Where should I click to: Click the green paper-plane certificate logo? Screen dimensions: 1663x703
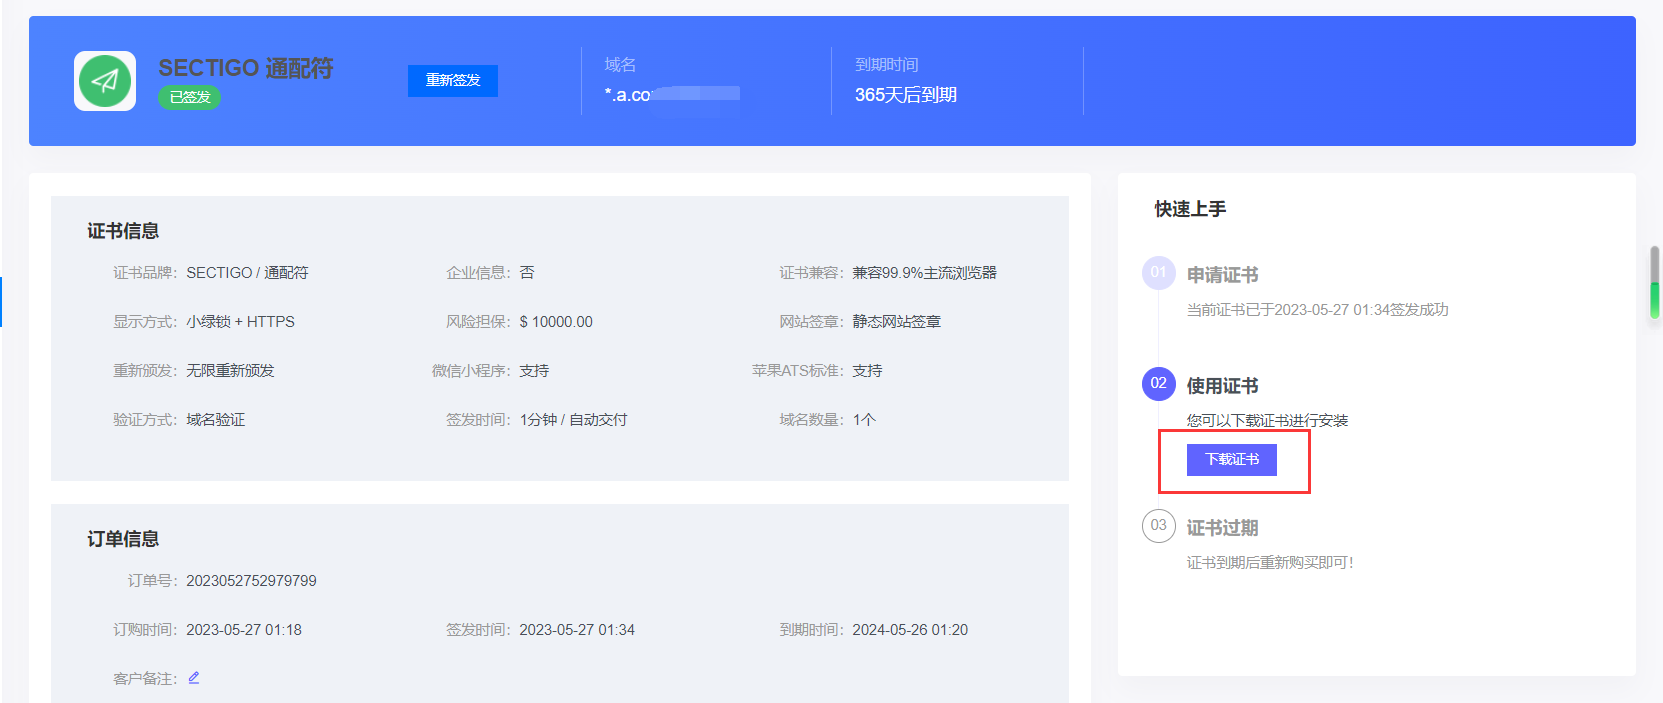pyautogui.click(x=105, y=81)
